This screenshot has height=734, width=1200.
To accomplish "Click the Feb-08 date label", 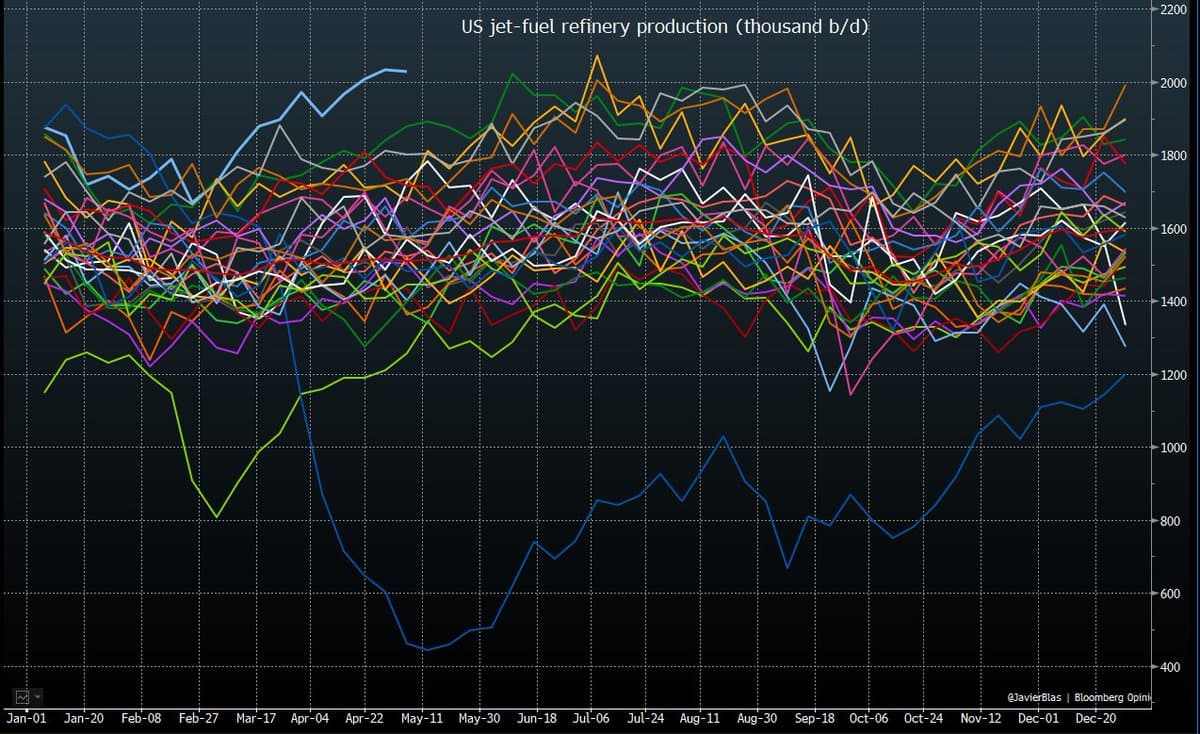I will (x=141, y=718).
